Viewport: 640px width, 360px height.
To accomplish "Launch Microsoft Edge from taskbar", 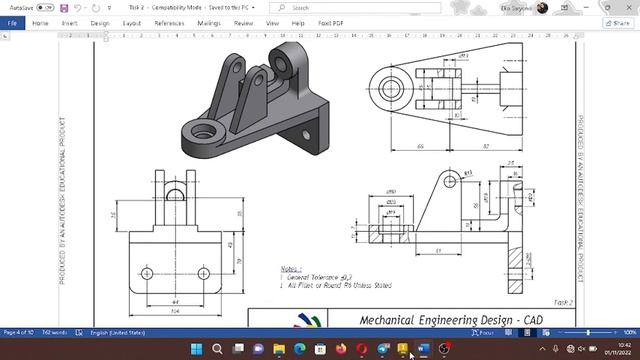I will pyautogui.click(x=300, y=349).
